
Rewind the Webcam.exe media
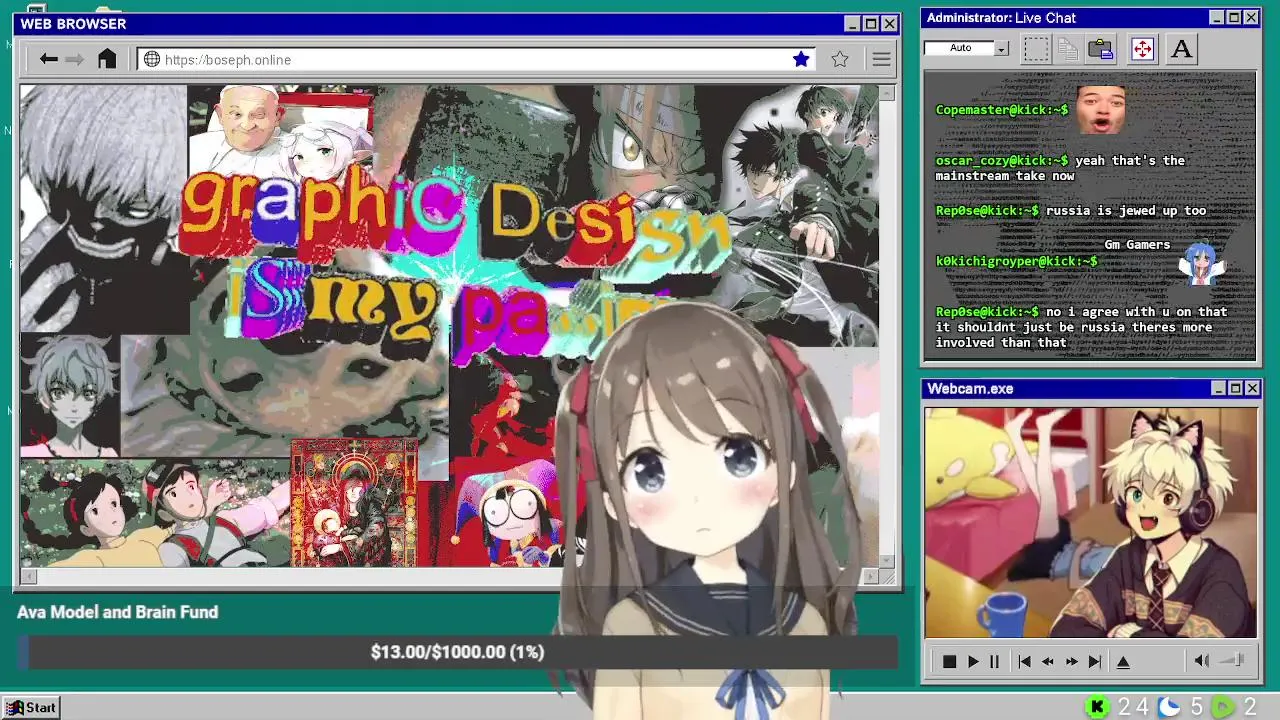[x=1047, y=661]
